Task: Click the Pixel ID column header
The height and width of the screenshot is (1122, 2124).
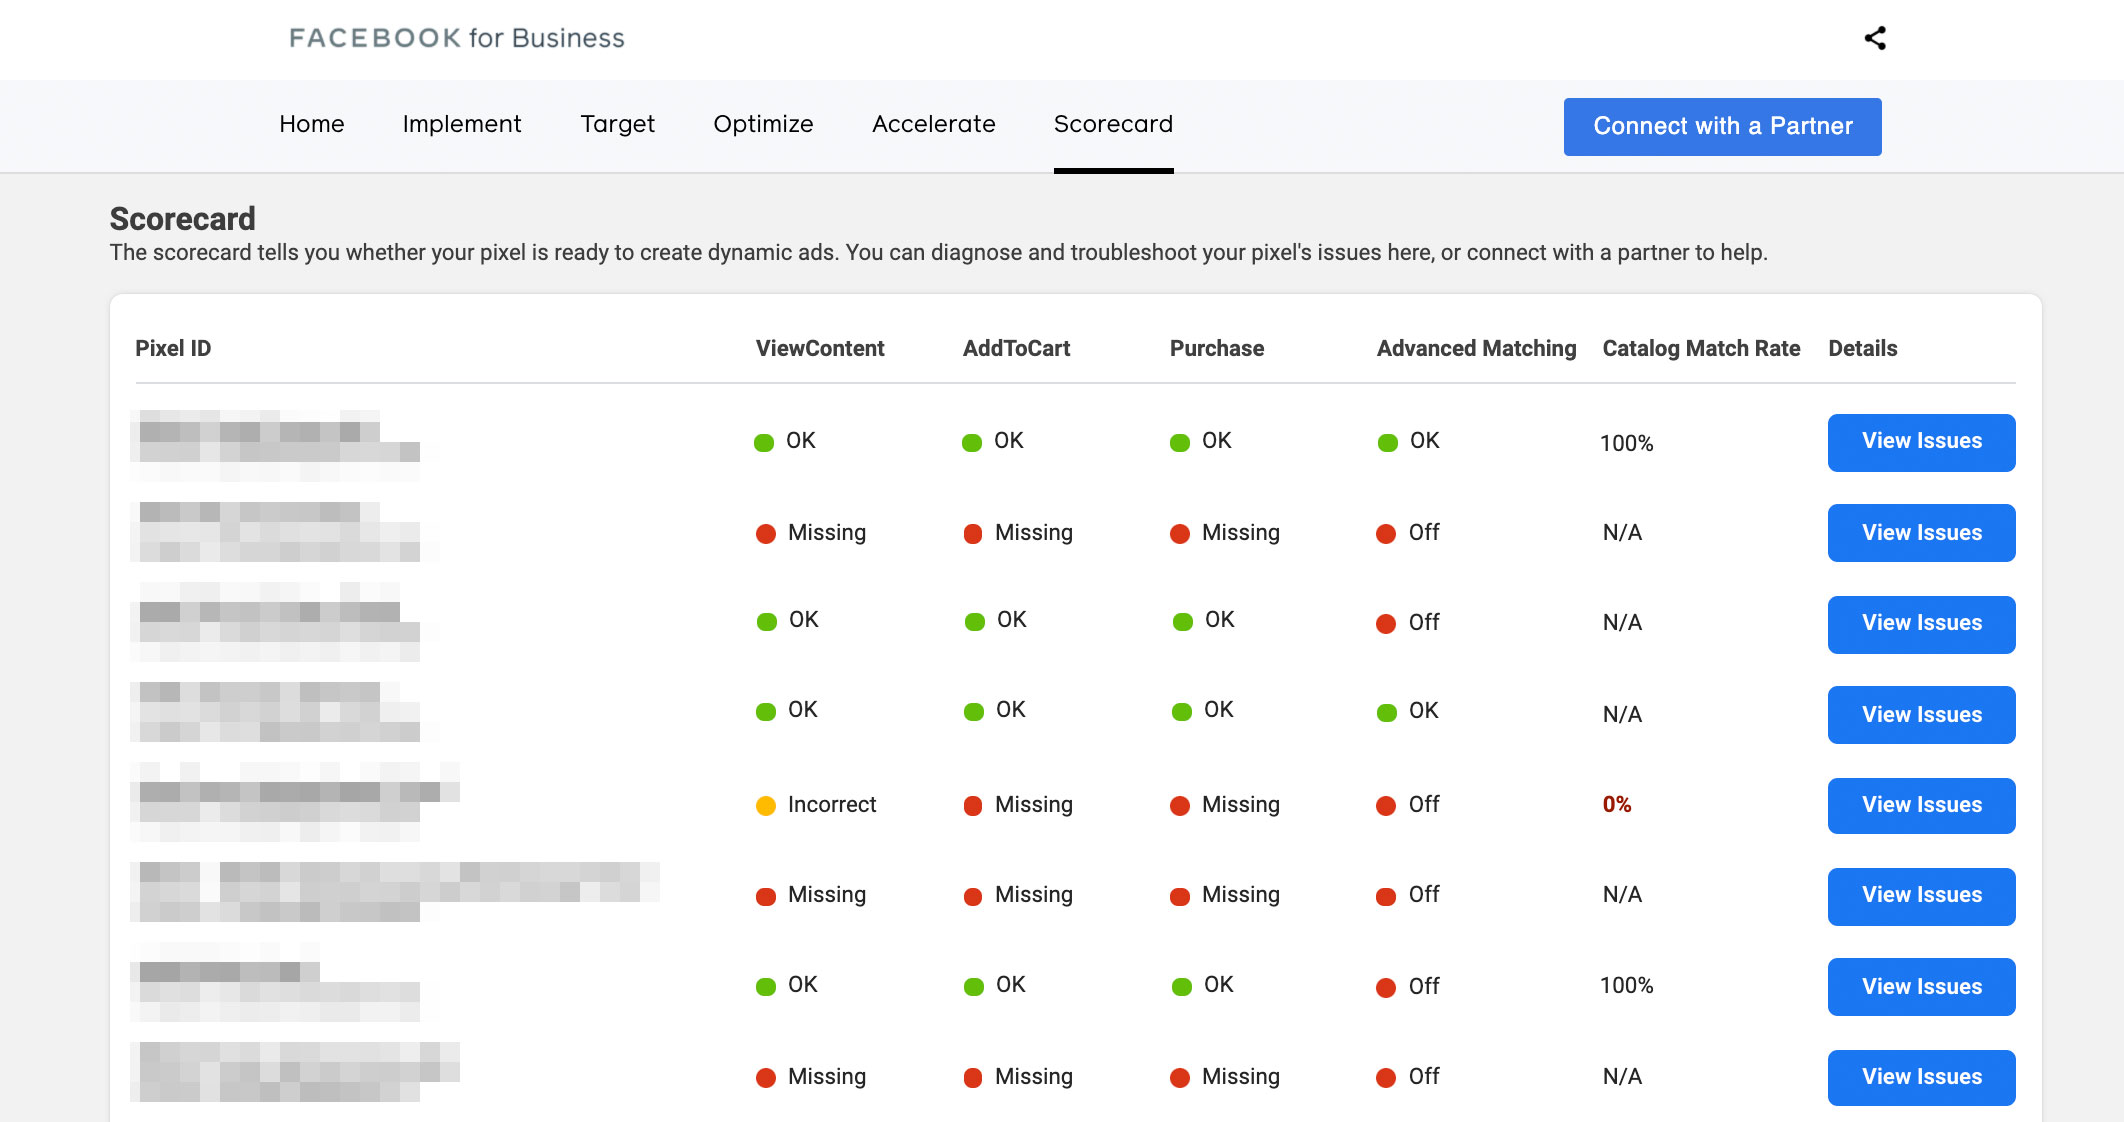Action: pyautogui.click(x=173, y=348)
